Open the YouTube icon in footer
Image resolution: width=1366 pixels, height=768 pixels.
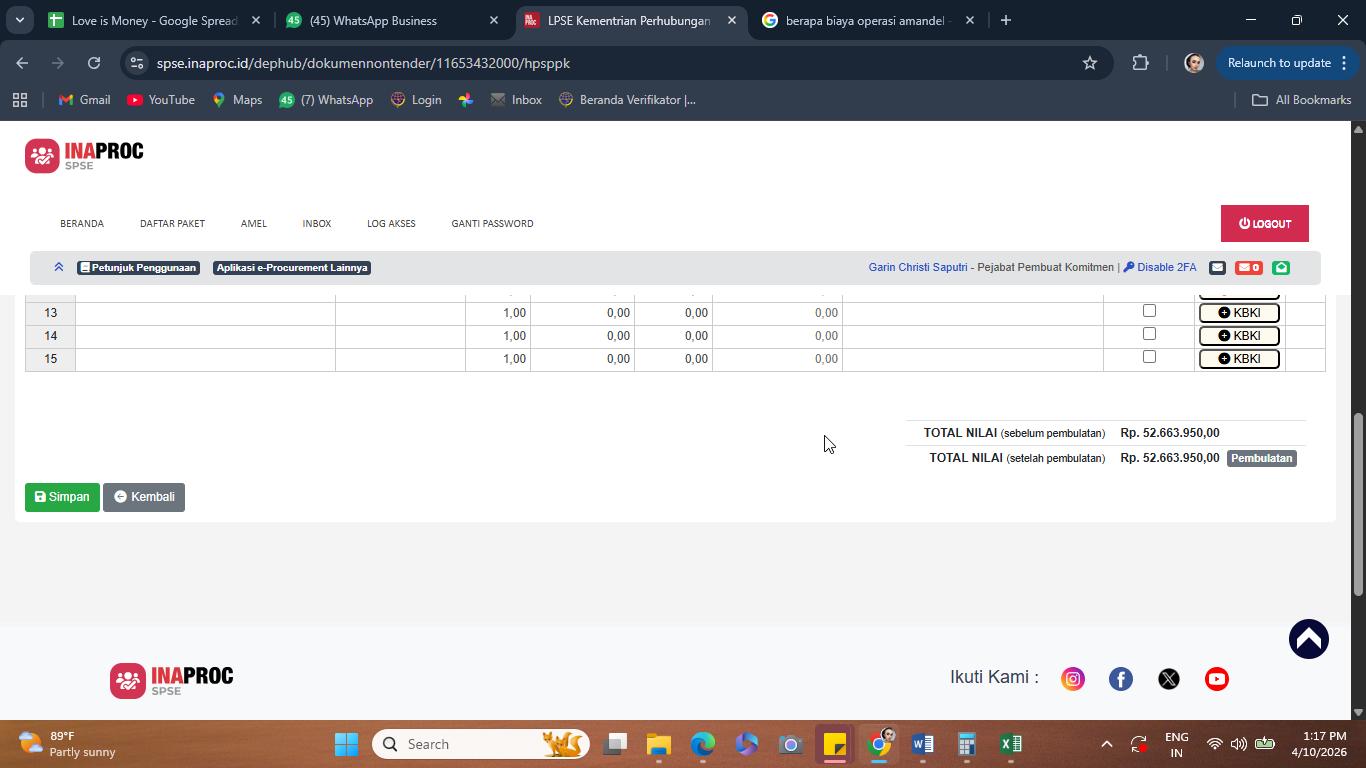coord(1217,679)
